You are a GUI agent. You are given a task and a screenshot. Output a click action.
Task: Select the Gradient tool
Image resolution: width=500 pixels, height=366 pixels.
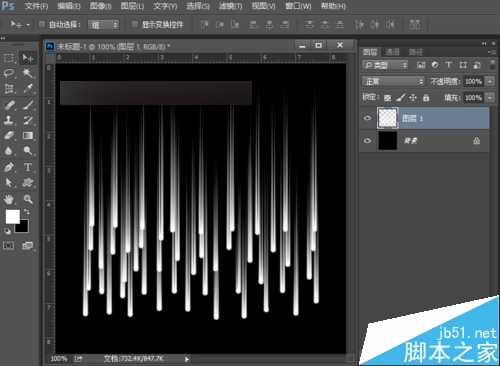pyautogui.click(x=28, y=136)
